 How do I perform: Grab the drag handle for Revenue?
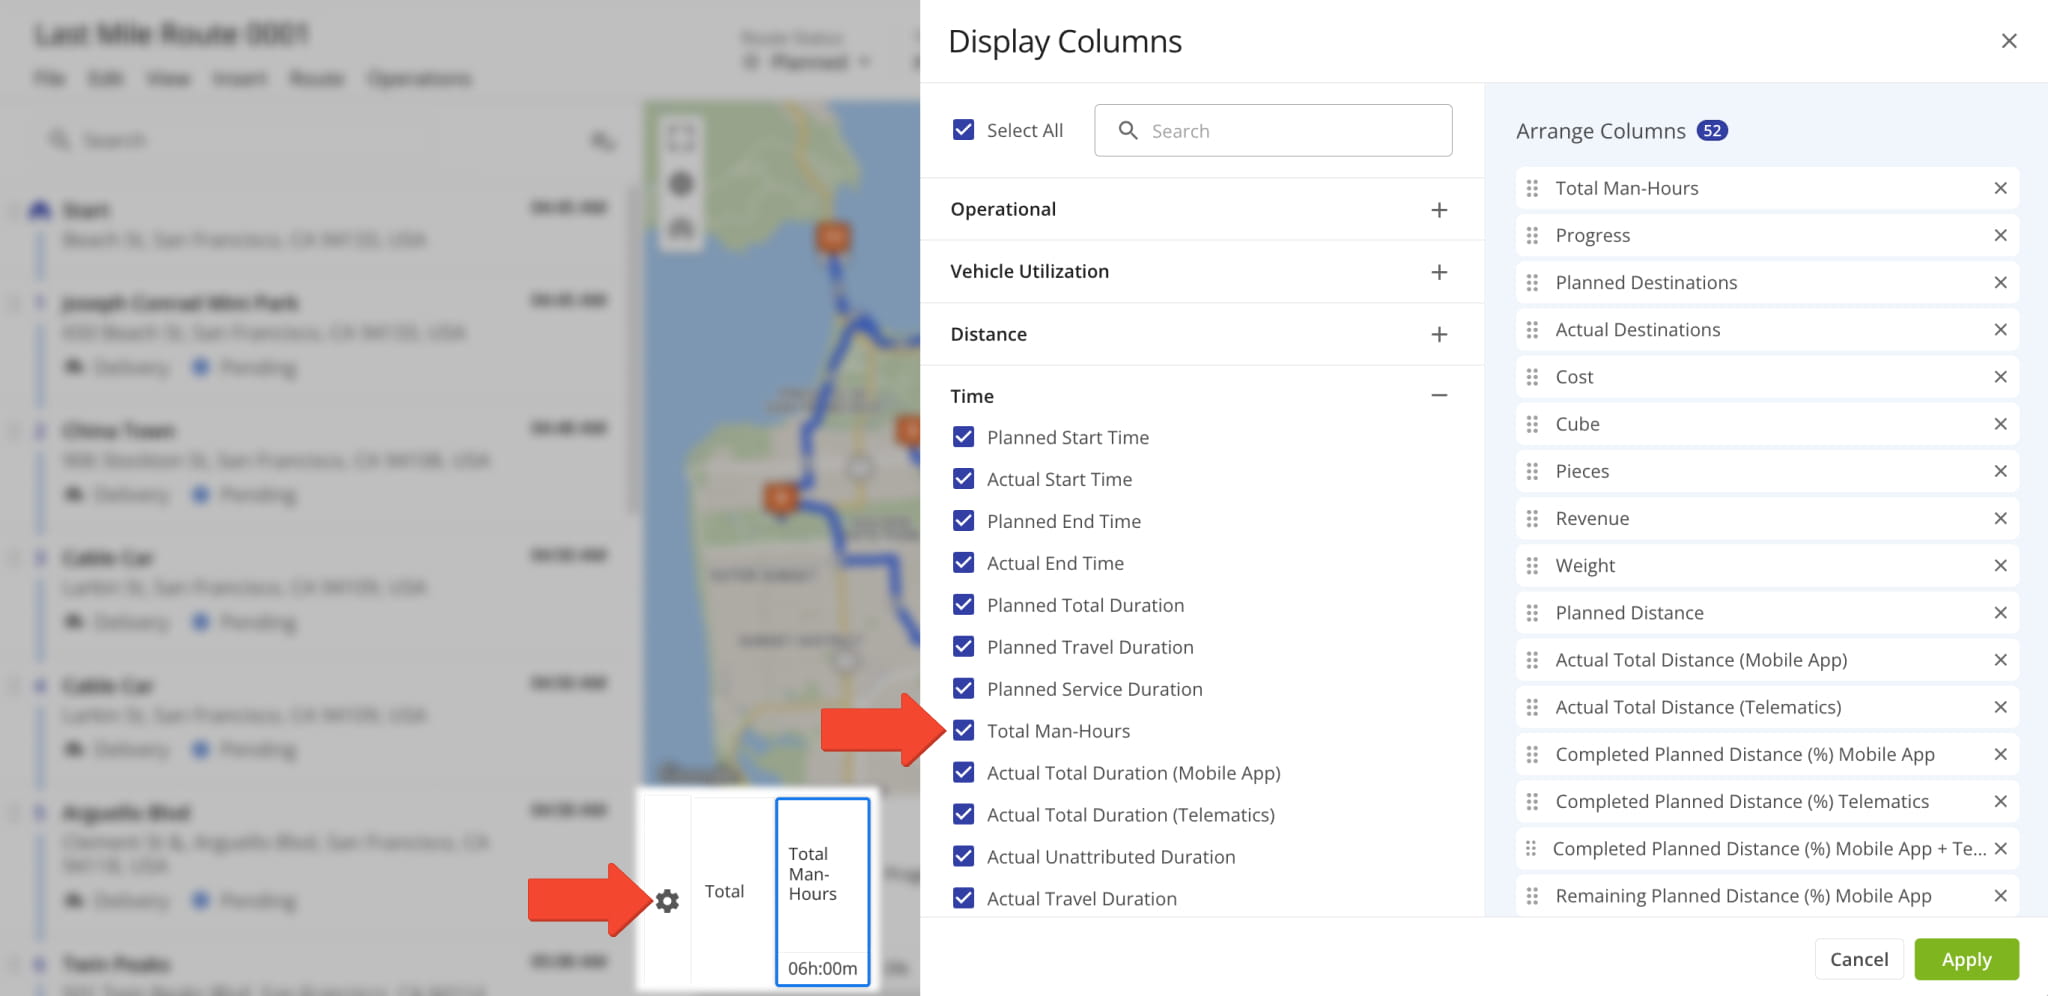[x=1532, y=518]
